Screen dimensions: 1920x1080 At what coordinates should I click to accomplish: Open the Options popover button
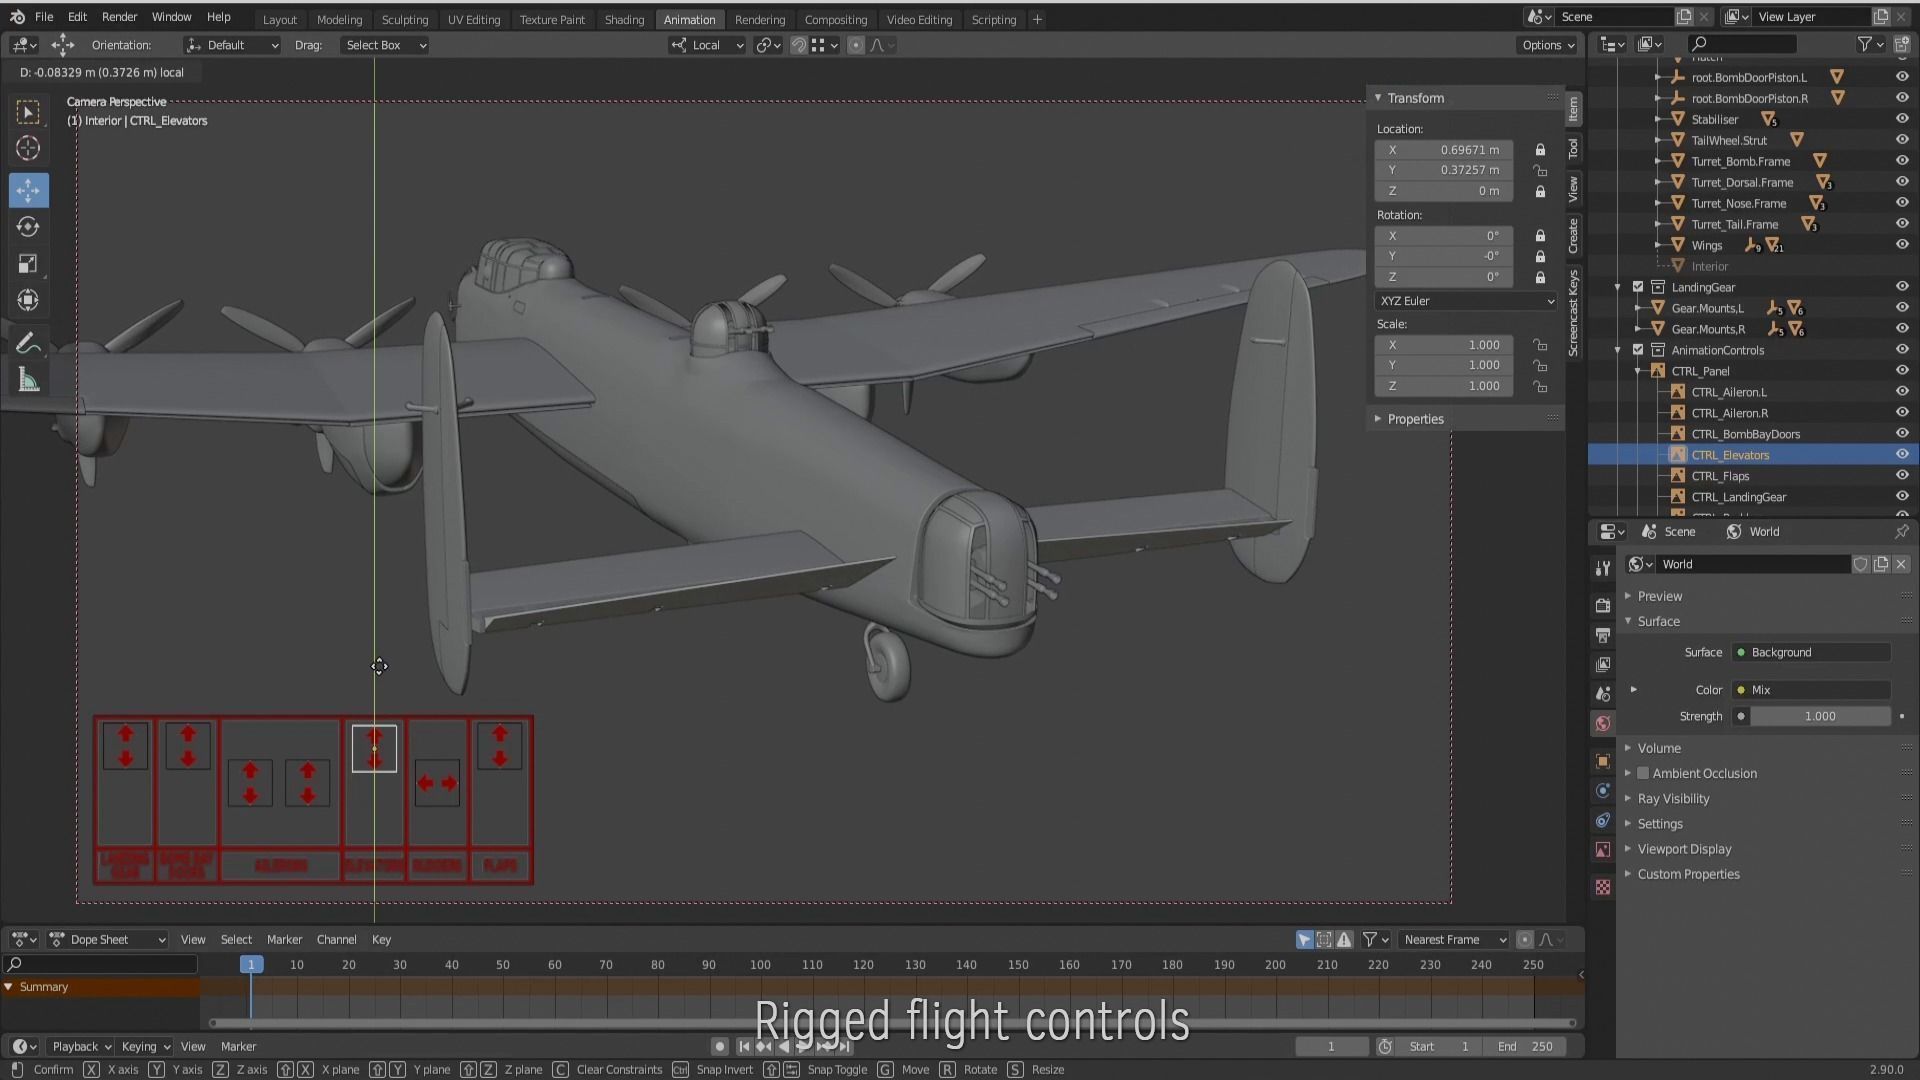pyautogui.click(x=1547, y=45)
